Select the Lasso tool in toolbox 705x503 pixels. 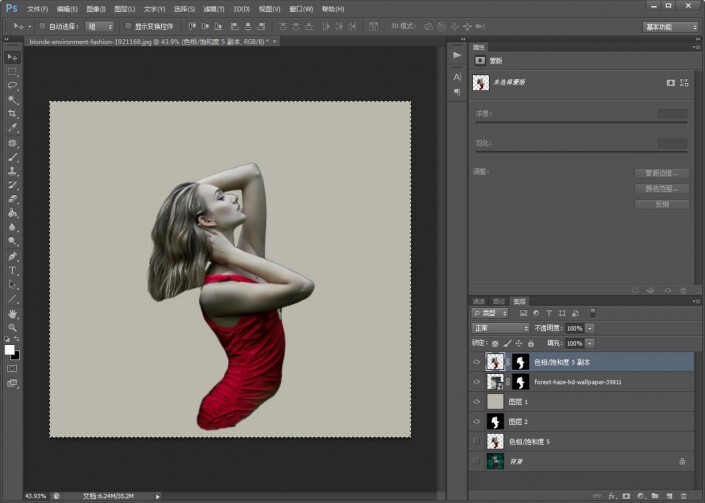click(x=13, y=86)
